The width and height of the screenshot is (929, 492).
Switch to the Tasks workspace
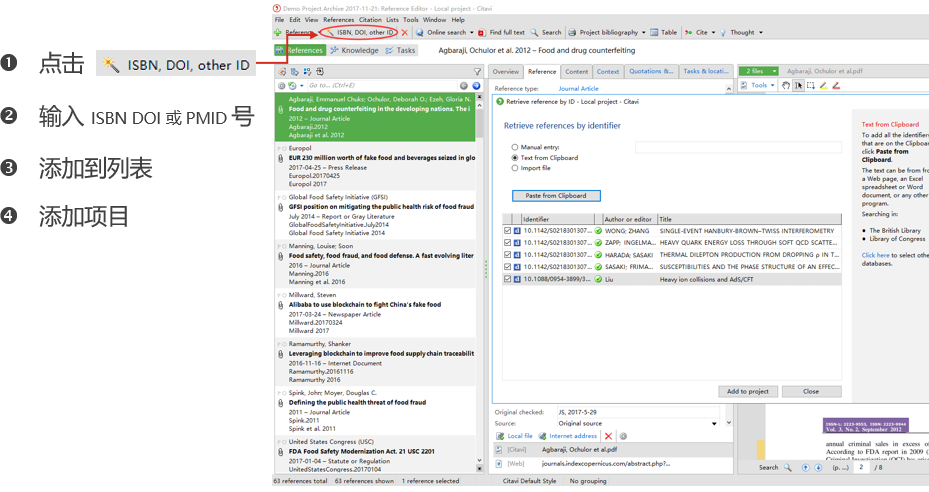pos(400,50)
